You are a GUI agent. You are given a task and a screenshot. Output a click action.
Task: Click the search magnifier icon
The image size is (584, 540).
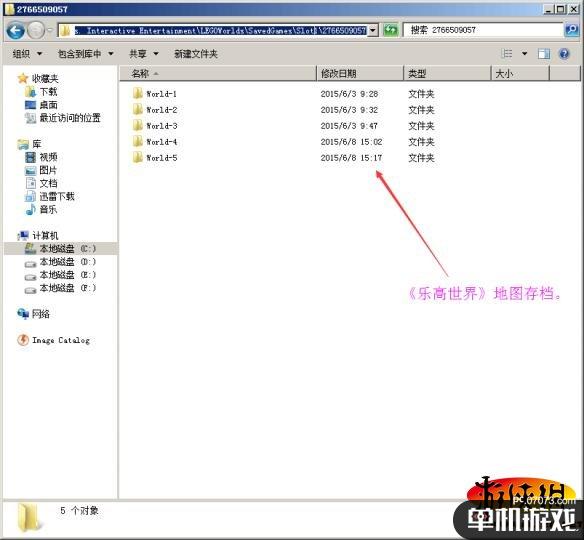571,30
